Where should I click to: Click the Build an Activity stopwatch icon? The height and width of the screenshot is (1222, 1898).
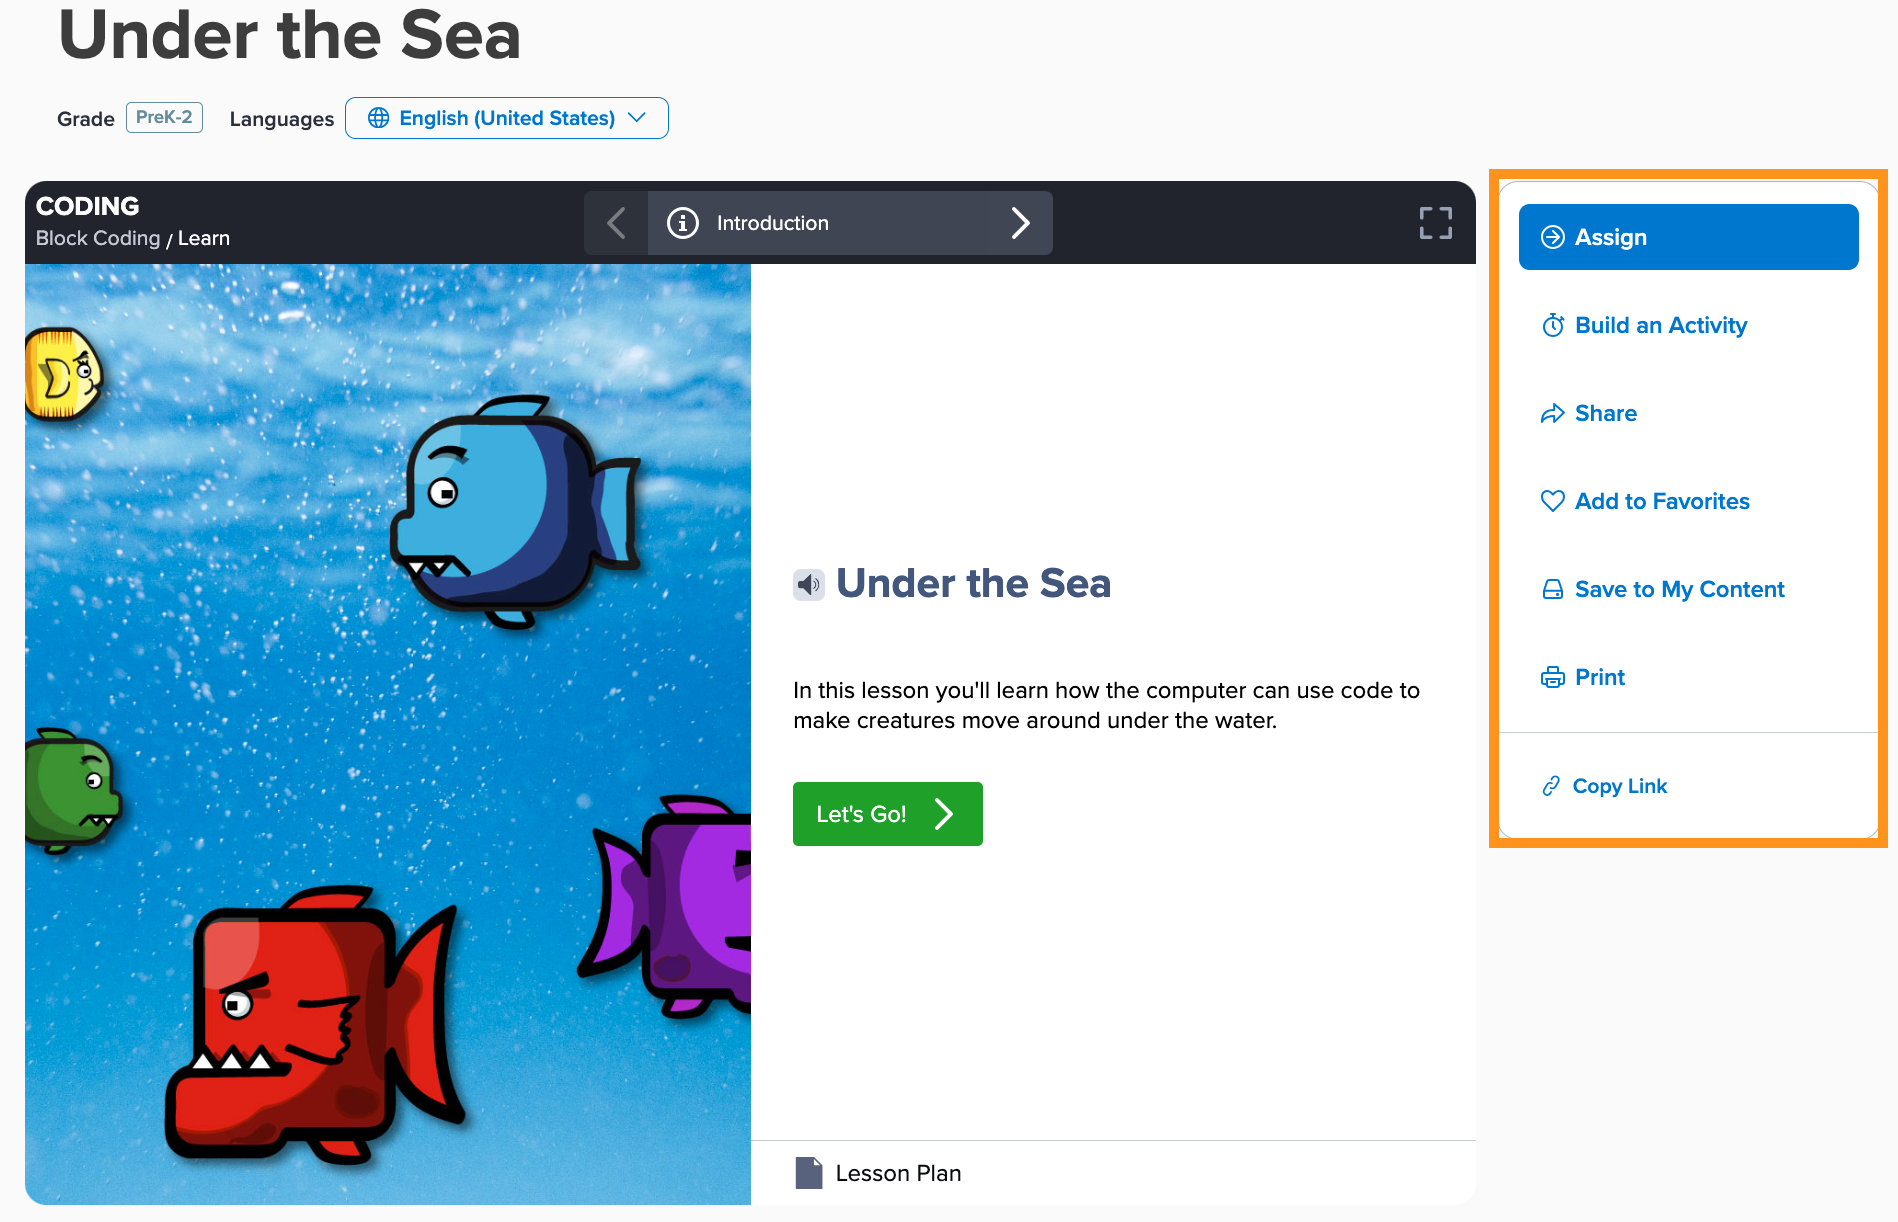(x=1552, y=325)
